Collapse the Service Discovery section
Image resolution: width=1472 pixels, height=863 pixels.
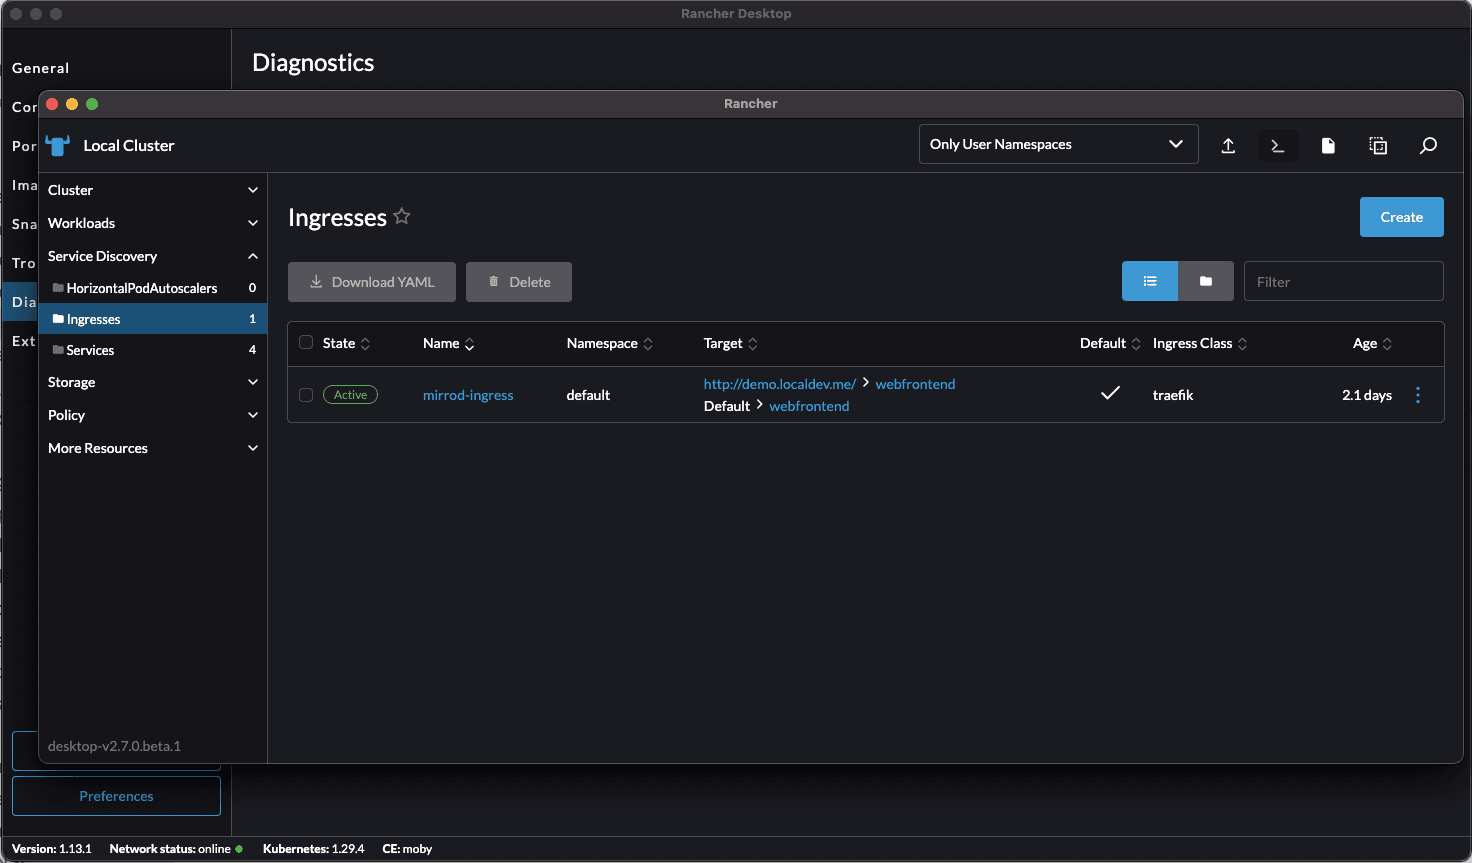153,256
